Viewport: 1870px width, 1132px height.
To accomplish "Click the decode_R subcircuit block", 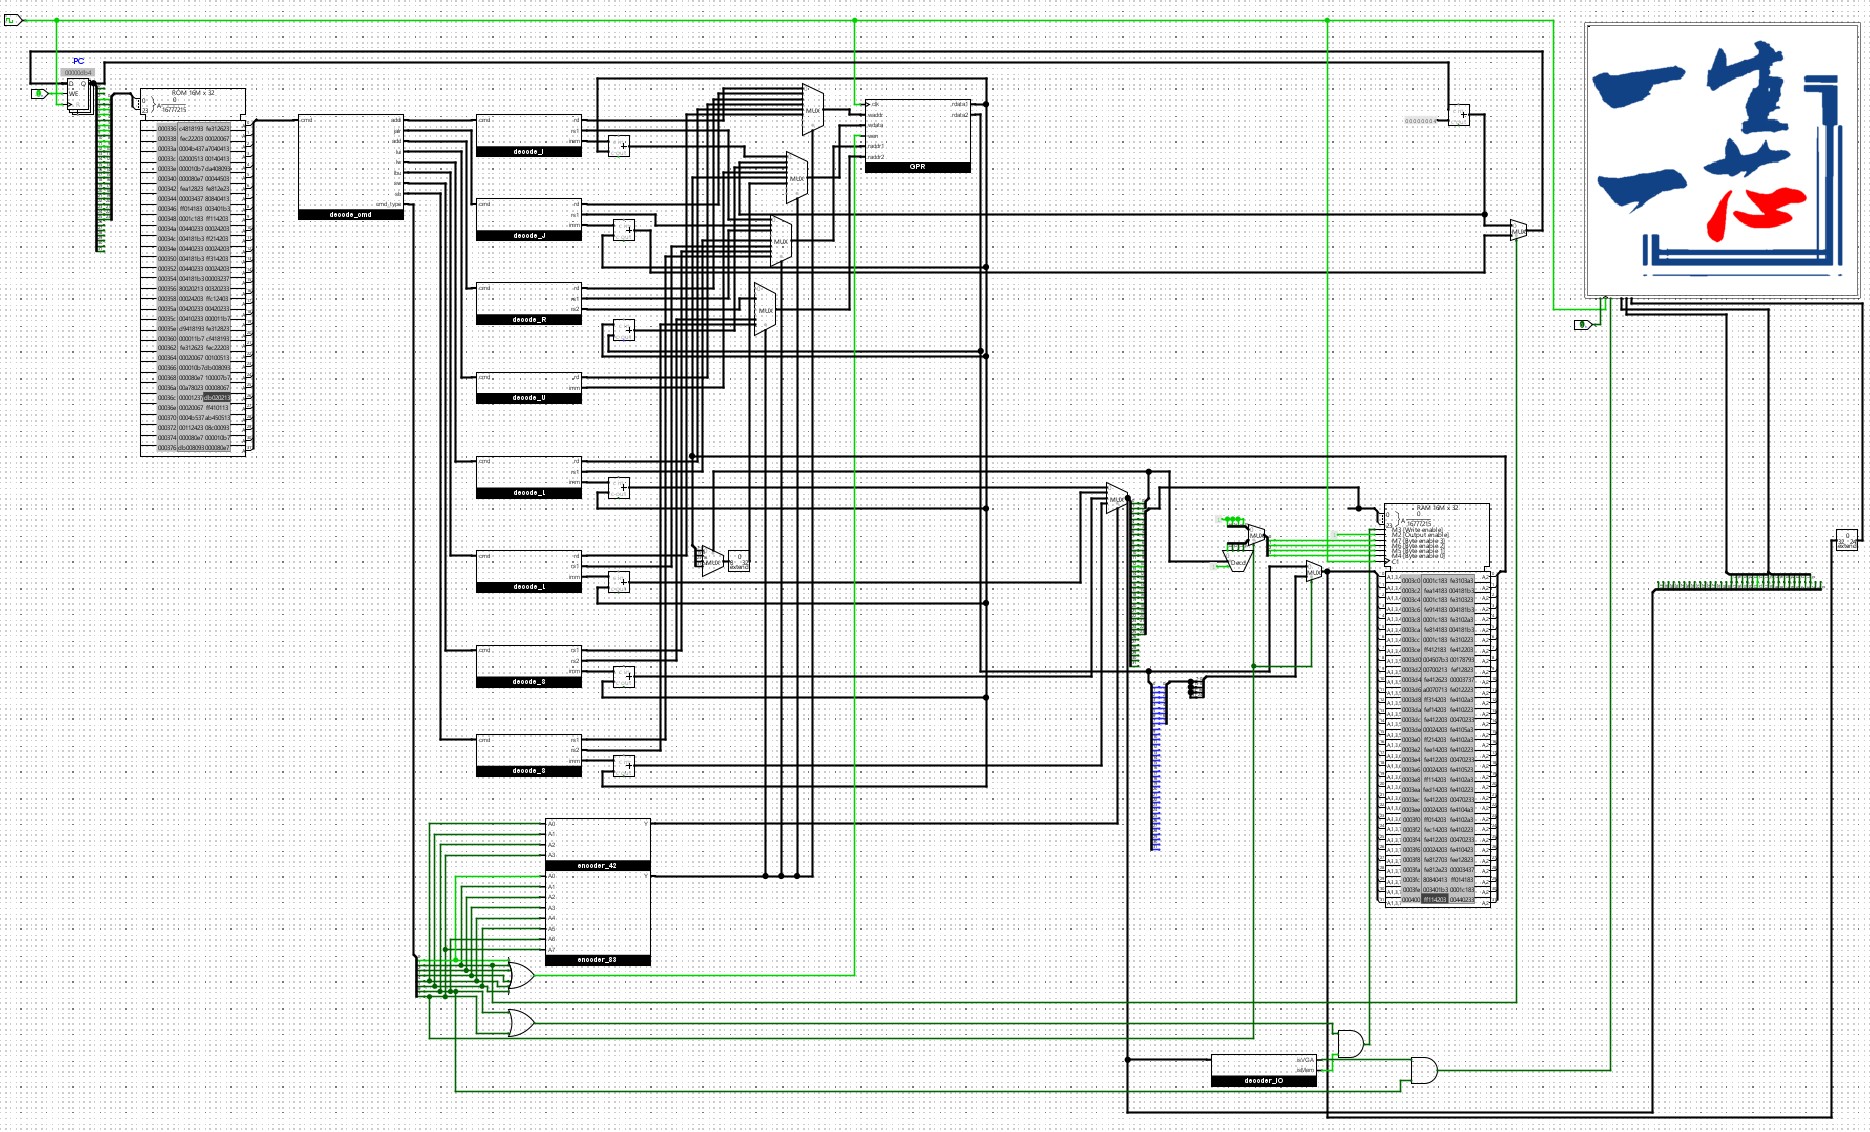I will (x=528, y=304).
